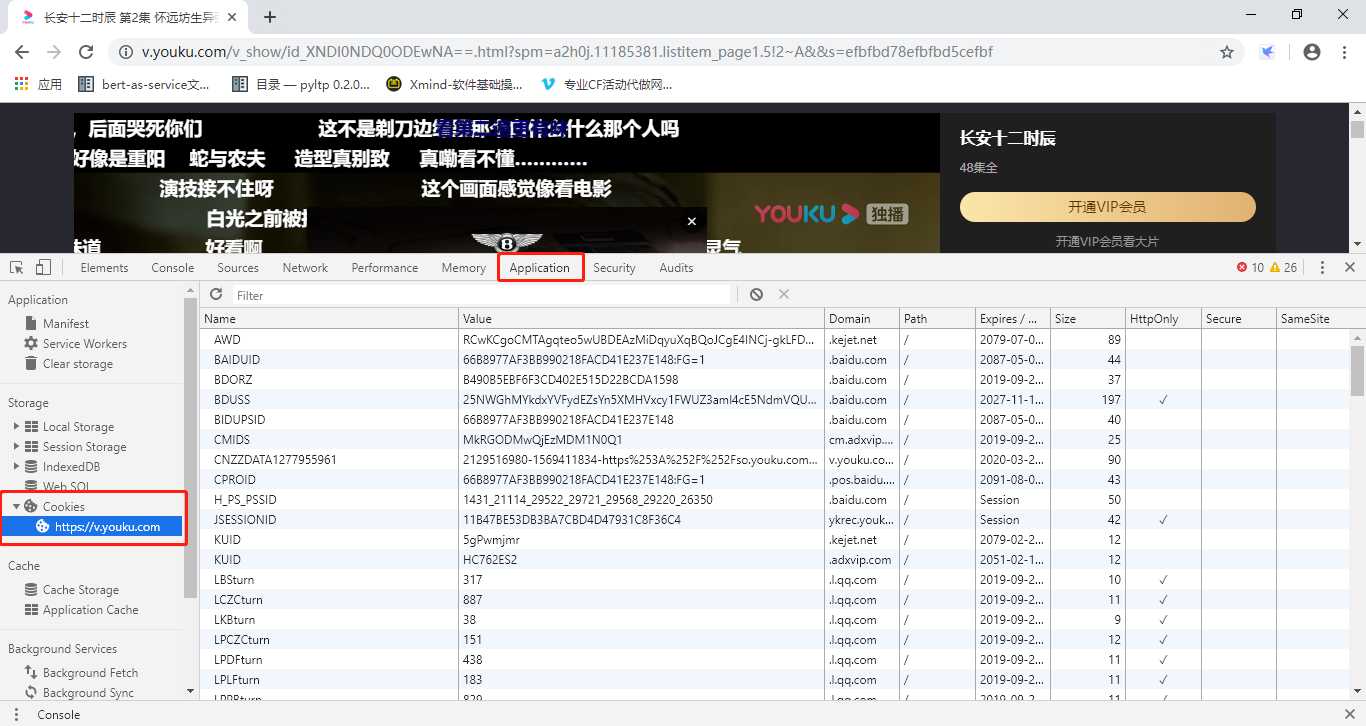Select the BDUSS cookie row
The image size is (1366, 726).
click(775, 400)
